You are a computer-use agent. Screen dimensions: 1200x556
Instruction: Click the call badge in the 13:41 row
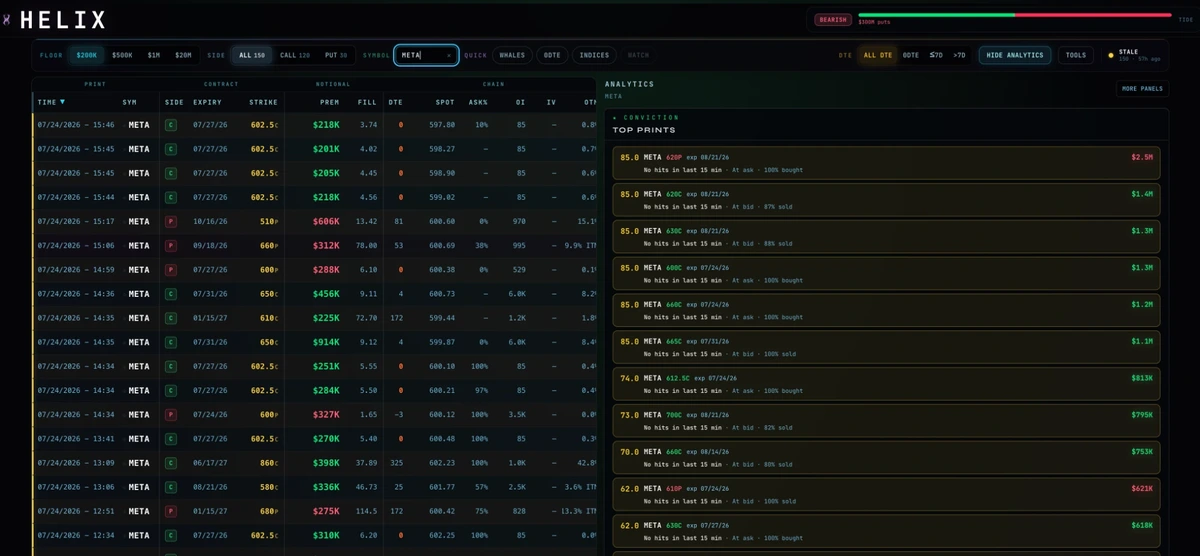pyautogui.click(x=171, y=438)
